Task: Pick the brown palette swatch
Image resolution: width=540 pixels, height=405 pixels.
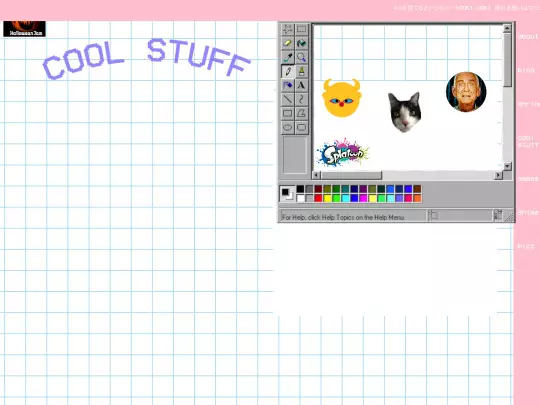Action: (417, 189)
